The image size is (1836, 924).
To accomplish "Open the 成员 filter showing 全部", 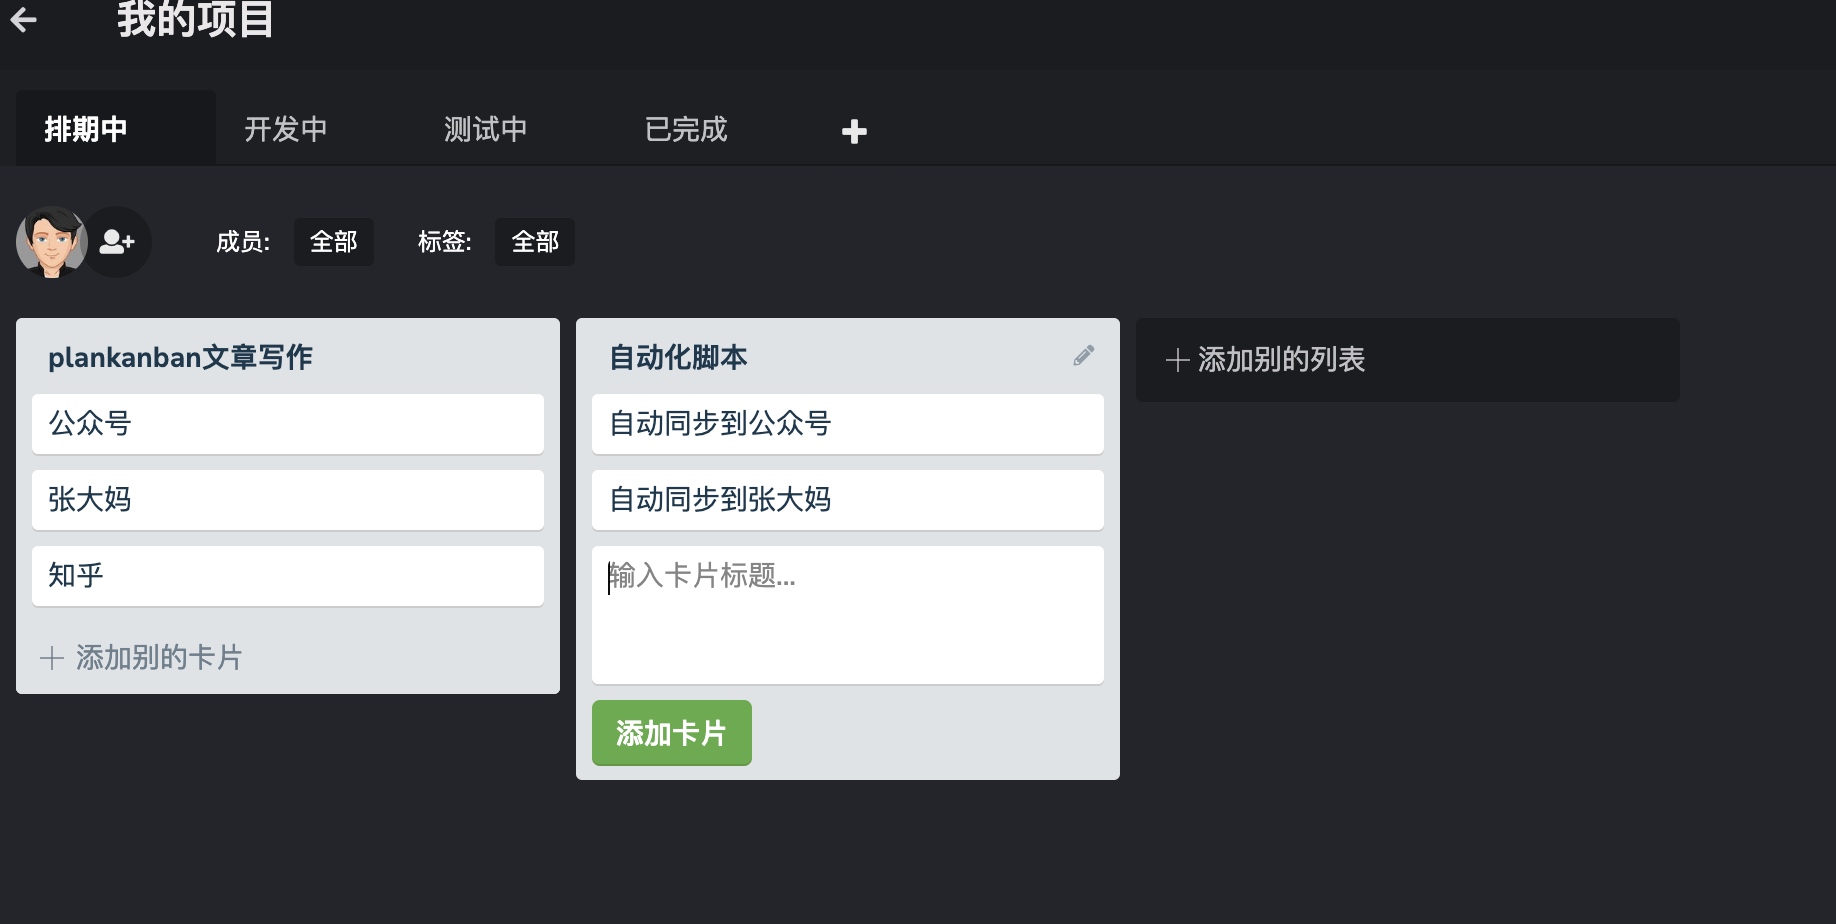I will click(x=333, y=241).
